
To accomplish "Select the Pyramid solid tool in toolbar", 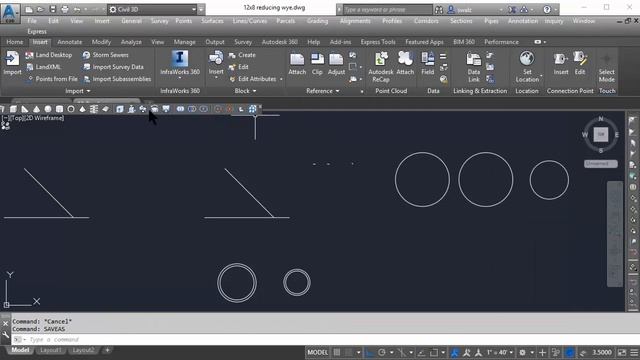I will pos(82,109).
